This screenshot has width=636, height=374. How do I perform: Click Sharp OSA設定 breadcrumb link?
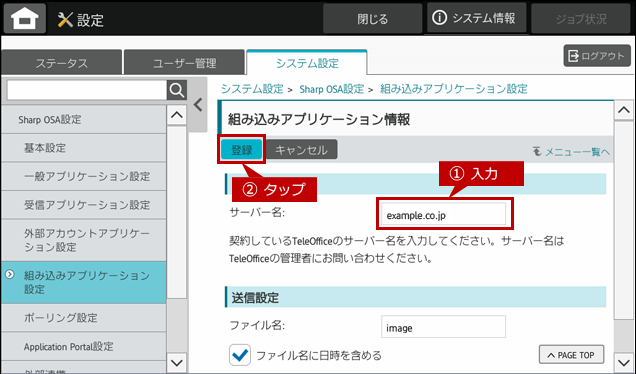pos(331,89)
